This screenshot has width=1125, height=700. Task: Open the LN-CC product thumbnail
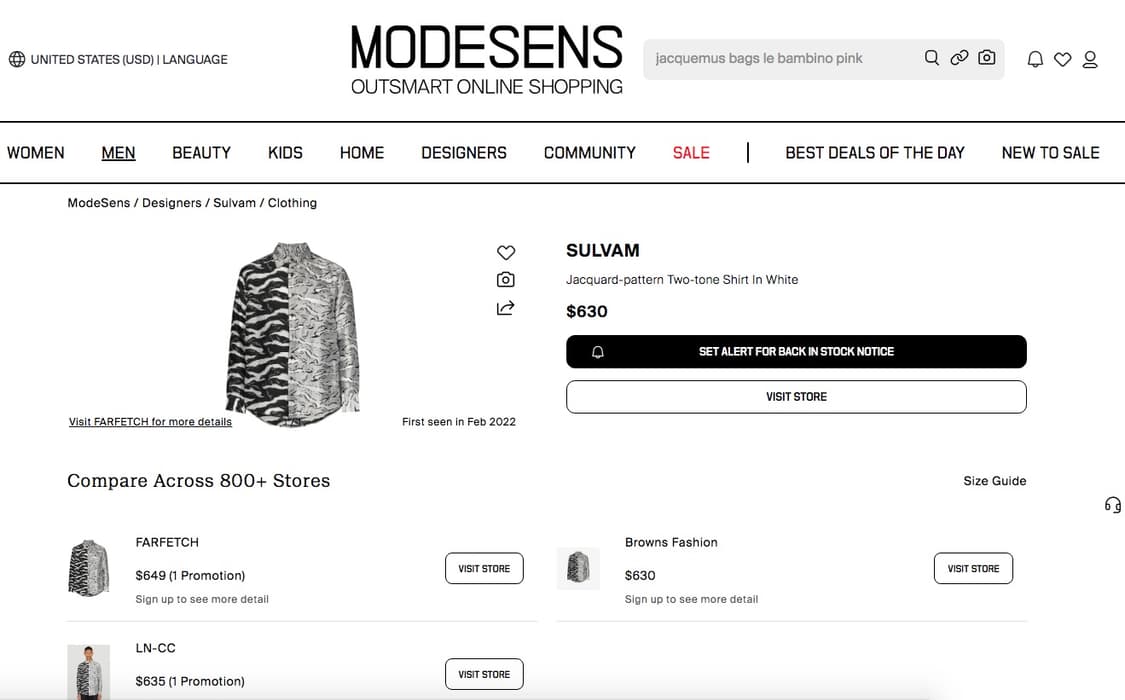click(x=88, y=672)
